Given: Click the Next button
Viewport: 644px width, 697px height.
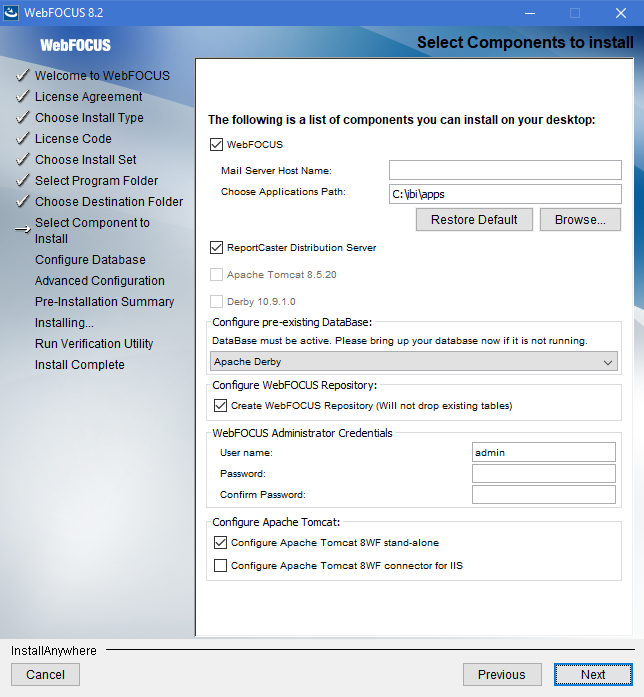Looking at the screenshot, I should pyautogui.click(x=593, y=675).
